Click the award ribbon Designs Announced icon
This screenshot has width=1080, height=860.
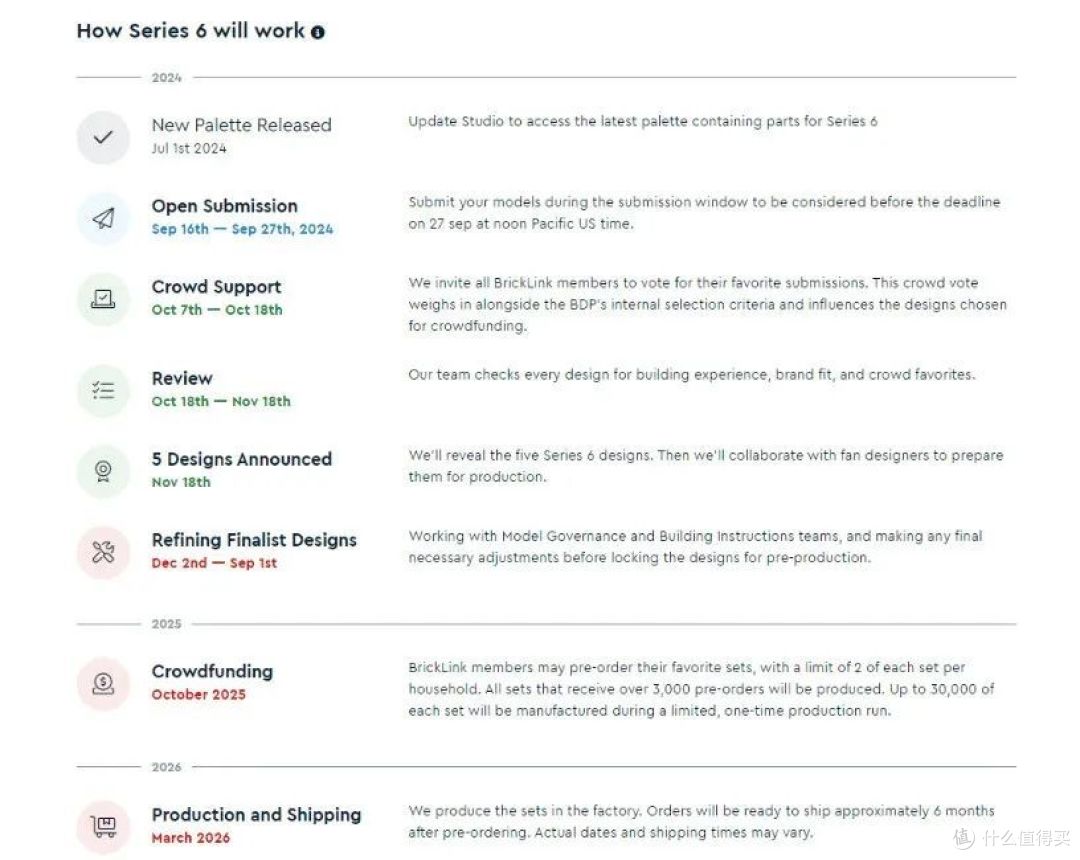click(x=103, y=471)
